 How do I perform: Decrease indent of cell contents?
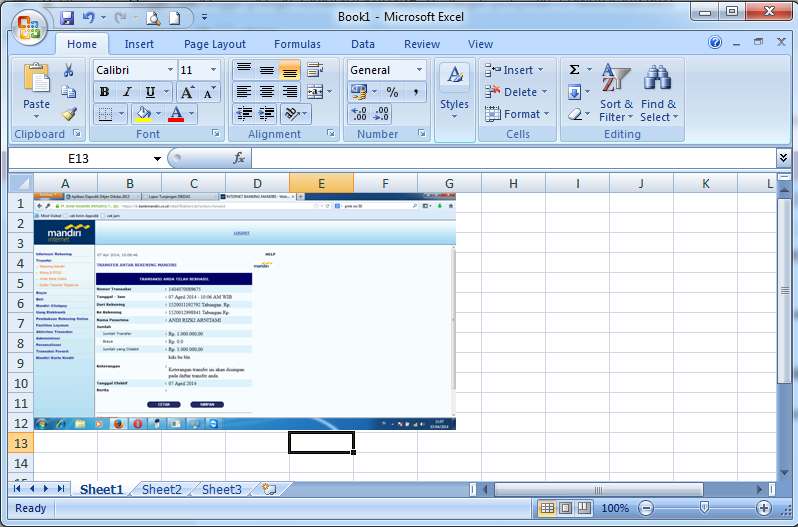[244, 114]
